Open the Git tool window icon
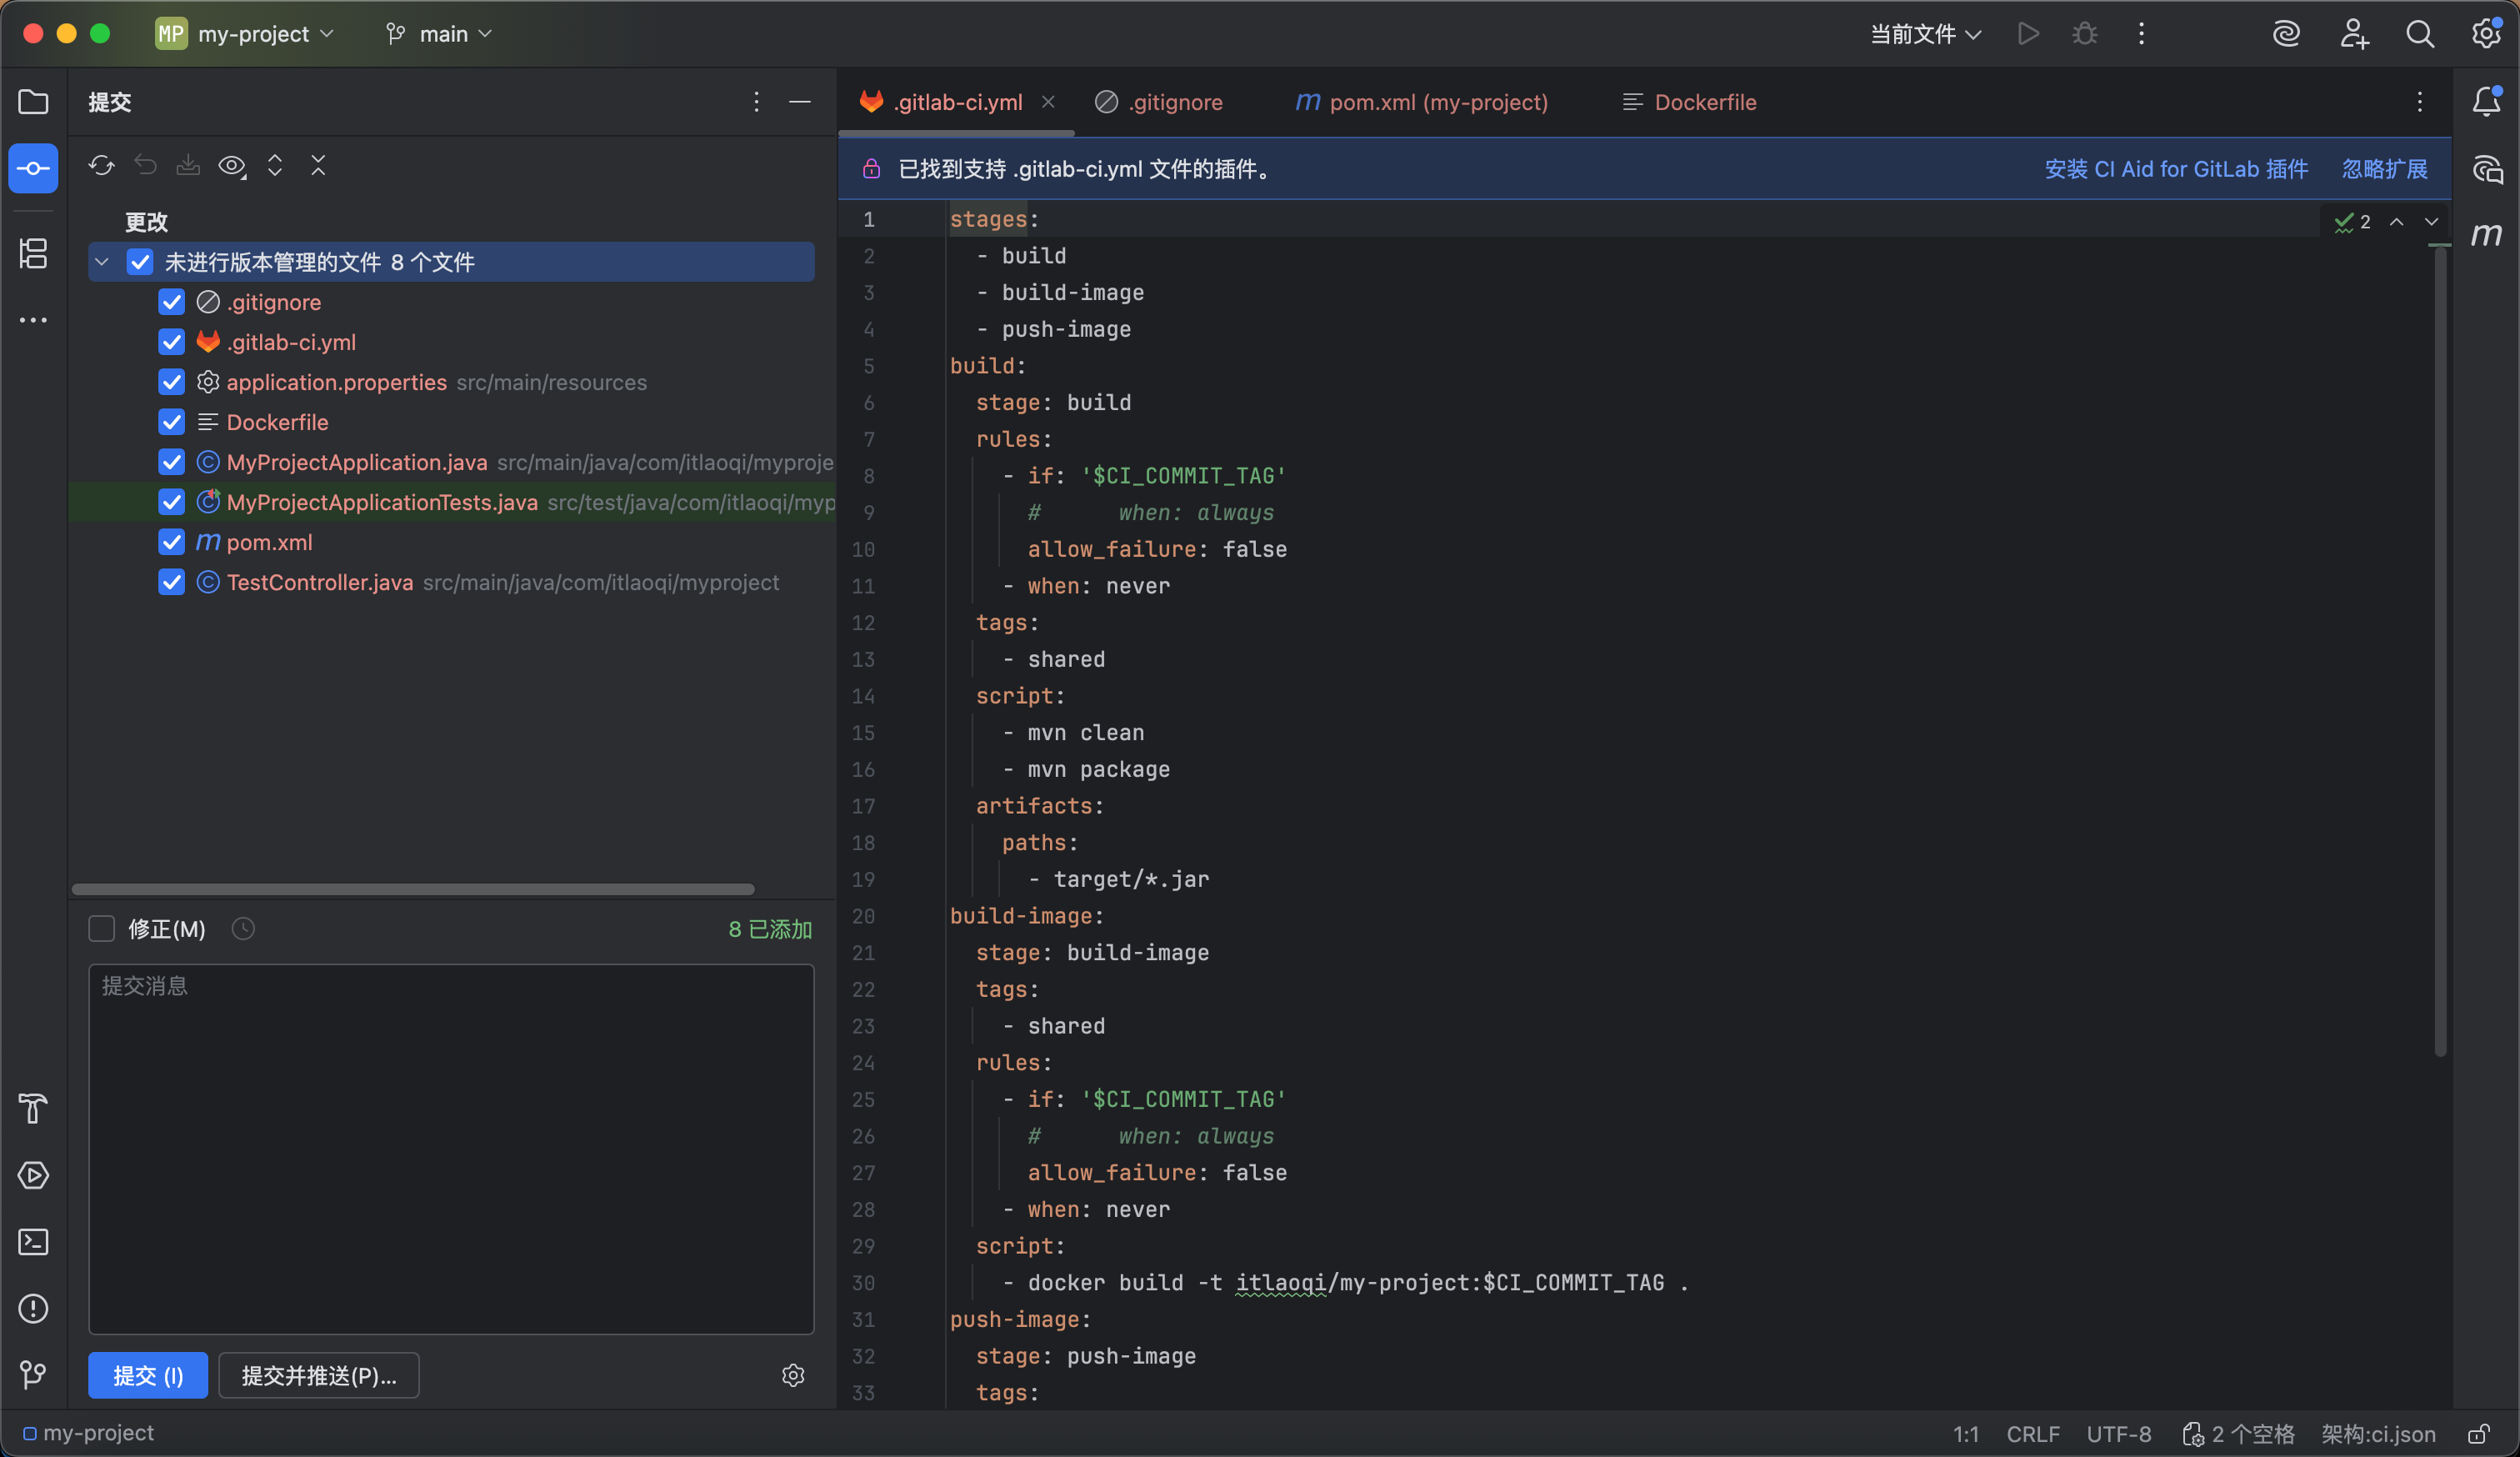 tap(33, 1375)
